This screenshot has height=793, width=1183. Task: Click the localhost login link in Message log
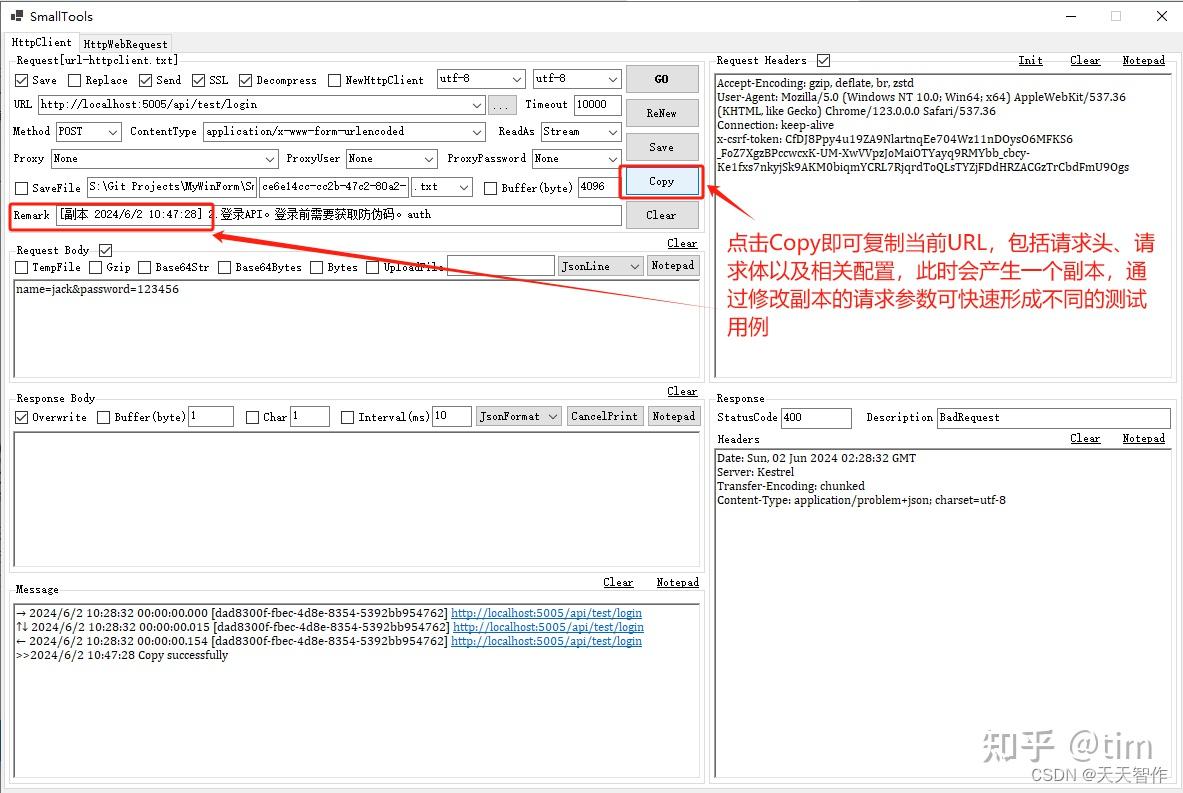pyautogui.click(x=546, y=612)
